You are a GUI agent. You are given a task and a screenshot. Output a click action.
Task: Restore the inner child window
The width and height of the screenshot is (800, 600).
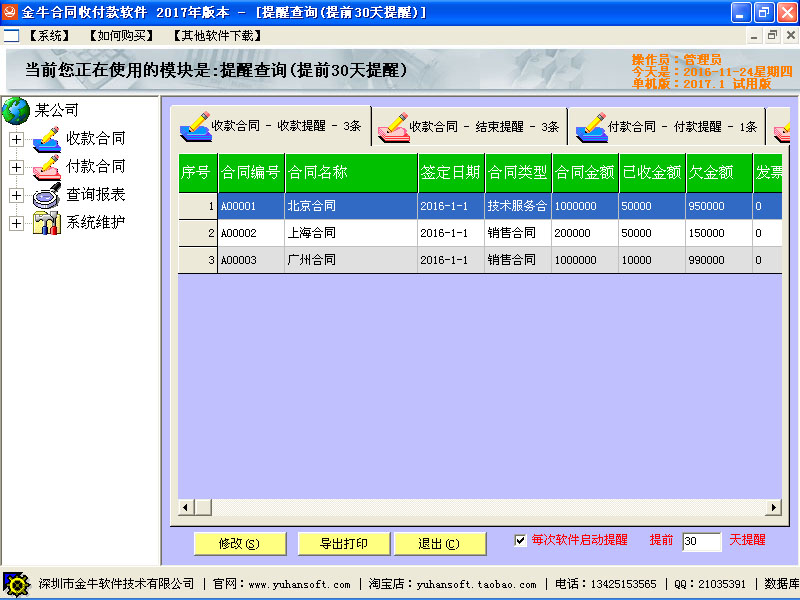772,35
